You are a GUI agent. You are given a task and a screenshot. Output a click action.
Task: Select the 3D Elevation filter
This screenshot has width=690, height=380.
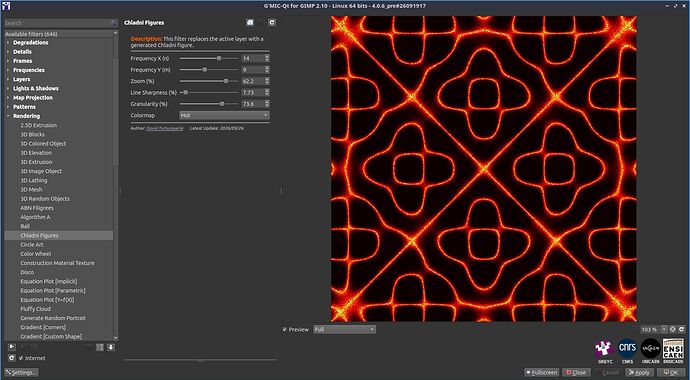point(36,153)
